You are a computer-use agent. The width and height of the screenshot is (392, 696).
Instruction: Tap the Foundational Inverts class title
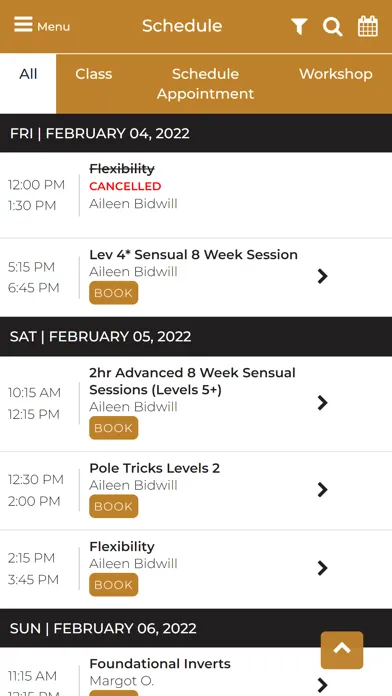[160, 664]
